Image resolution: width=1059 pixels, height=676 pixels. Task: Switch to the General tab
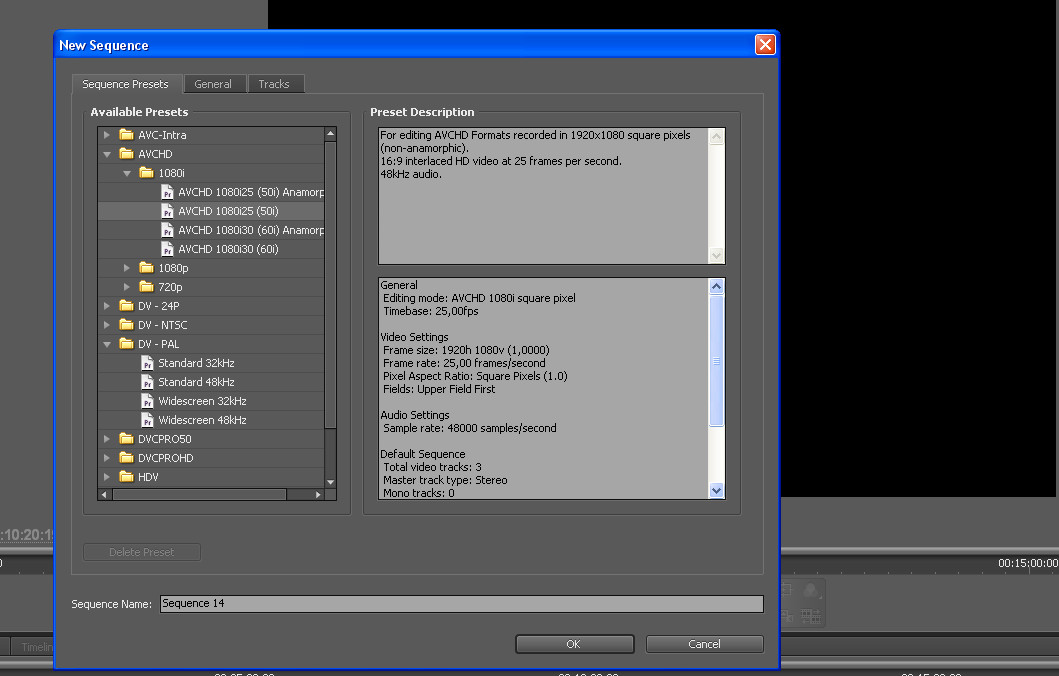point(213,84)
